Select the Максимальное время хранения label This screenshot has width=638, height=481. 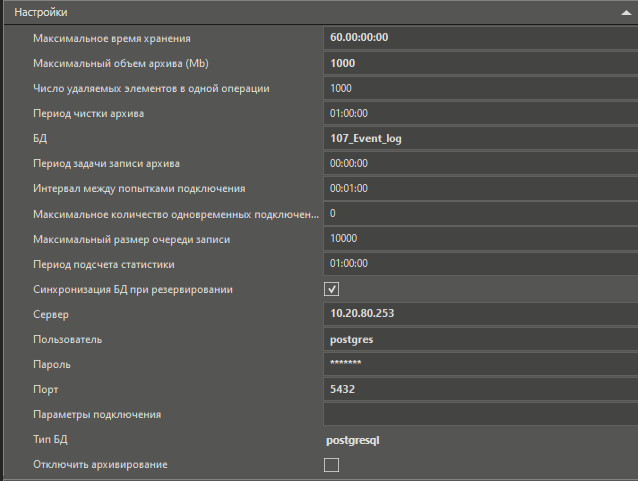[112, 38]
